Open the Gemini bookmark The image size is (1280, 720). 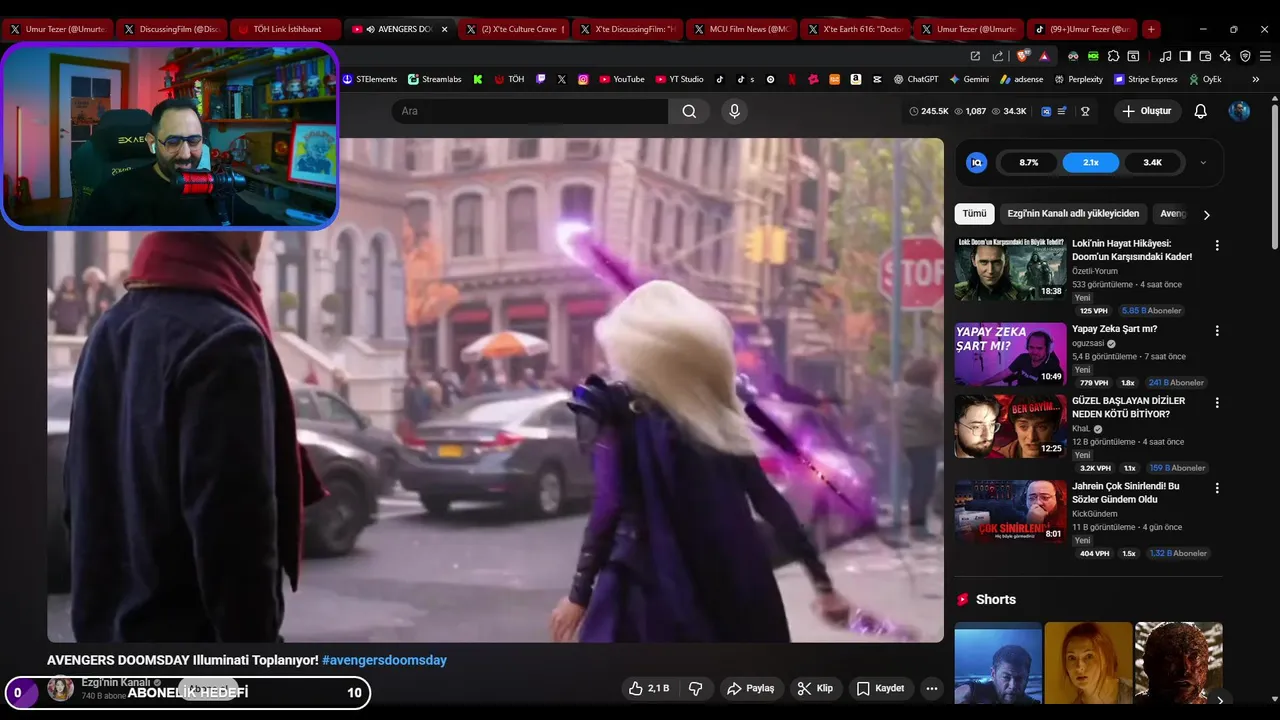click(x=969, y=79)
